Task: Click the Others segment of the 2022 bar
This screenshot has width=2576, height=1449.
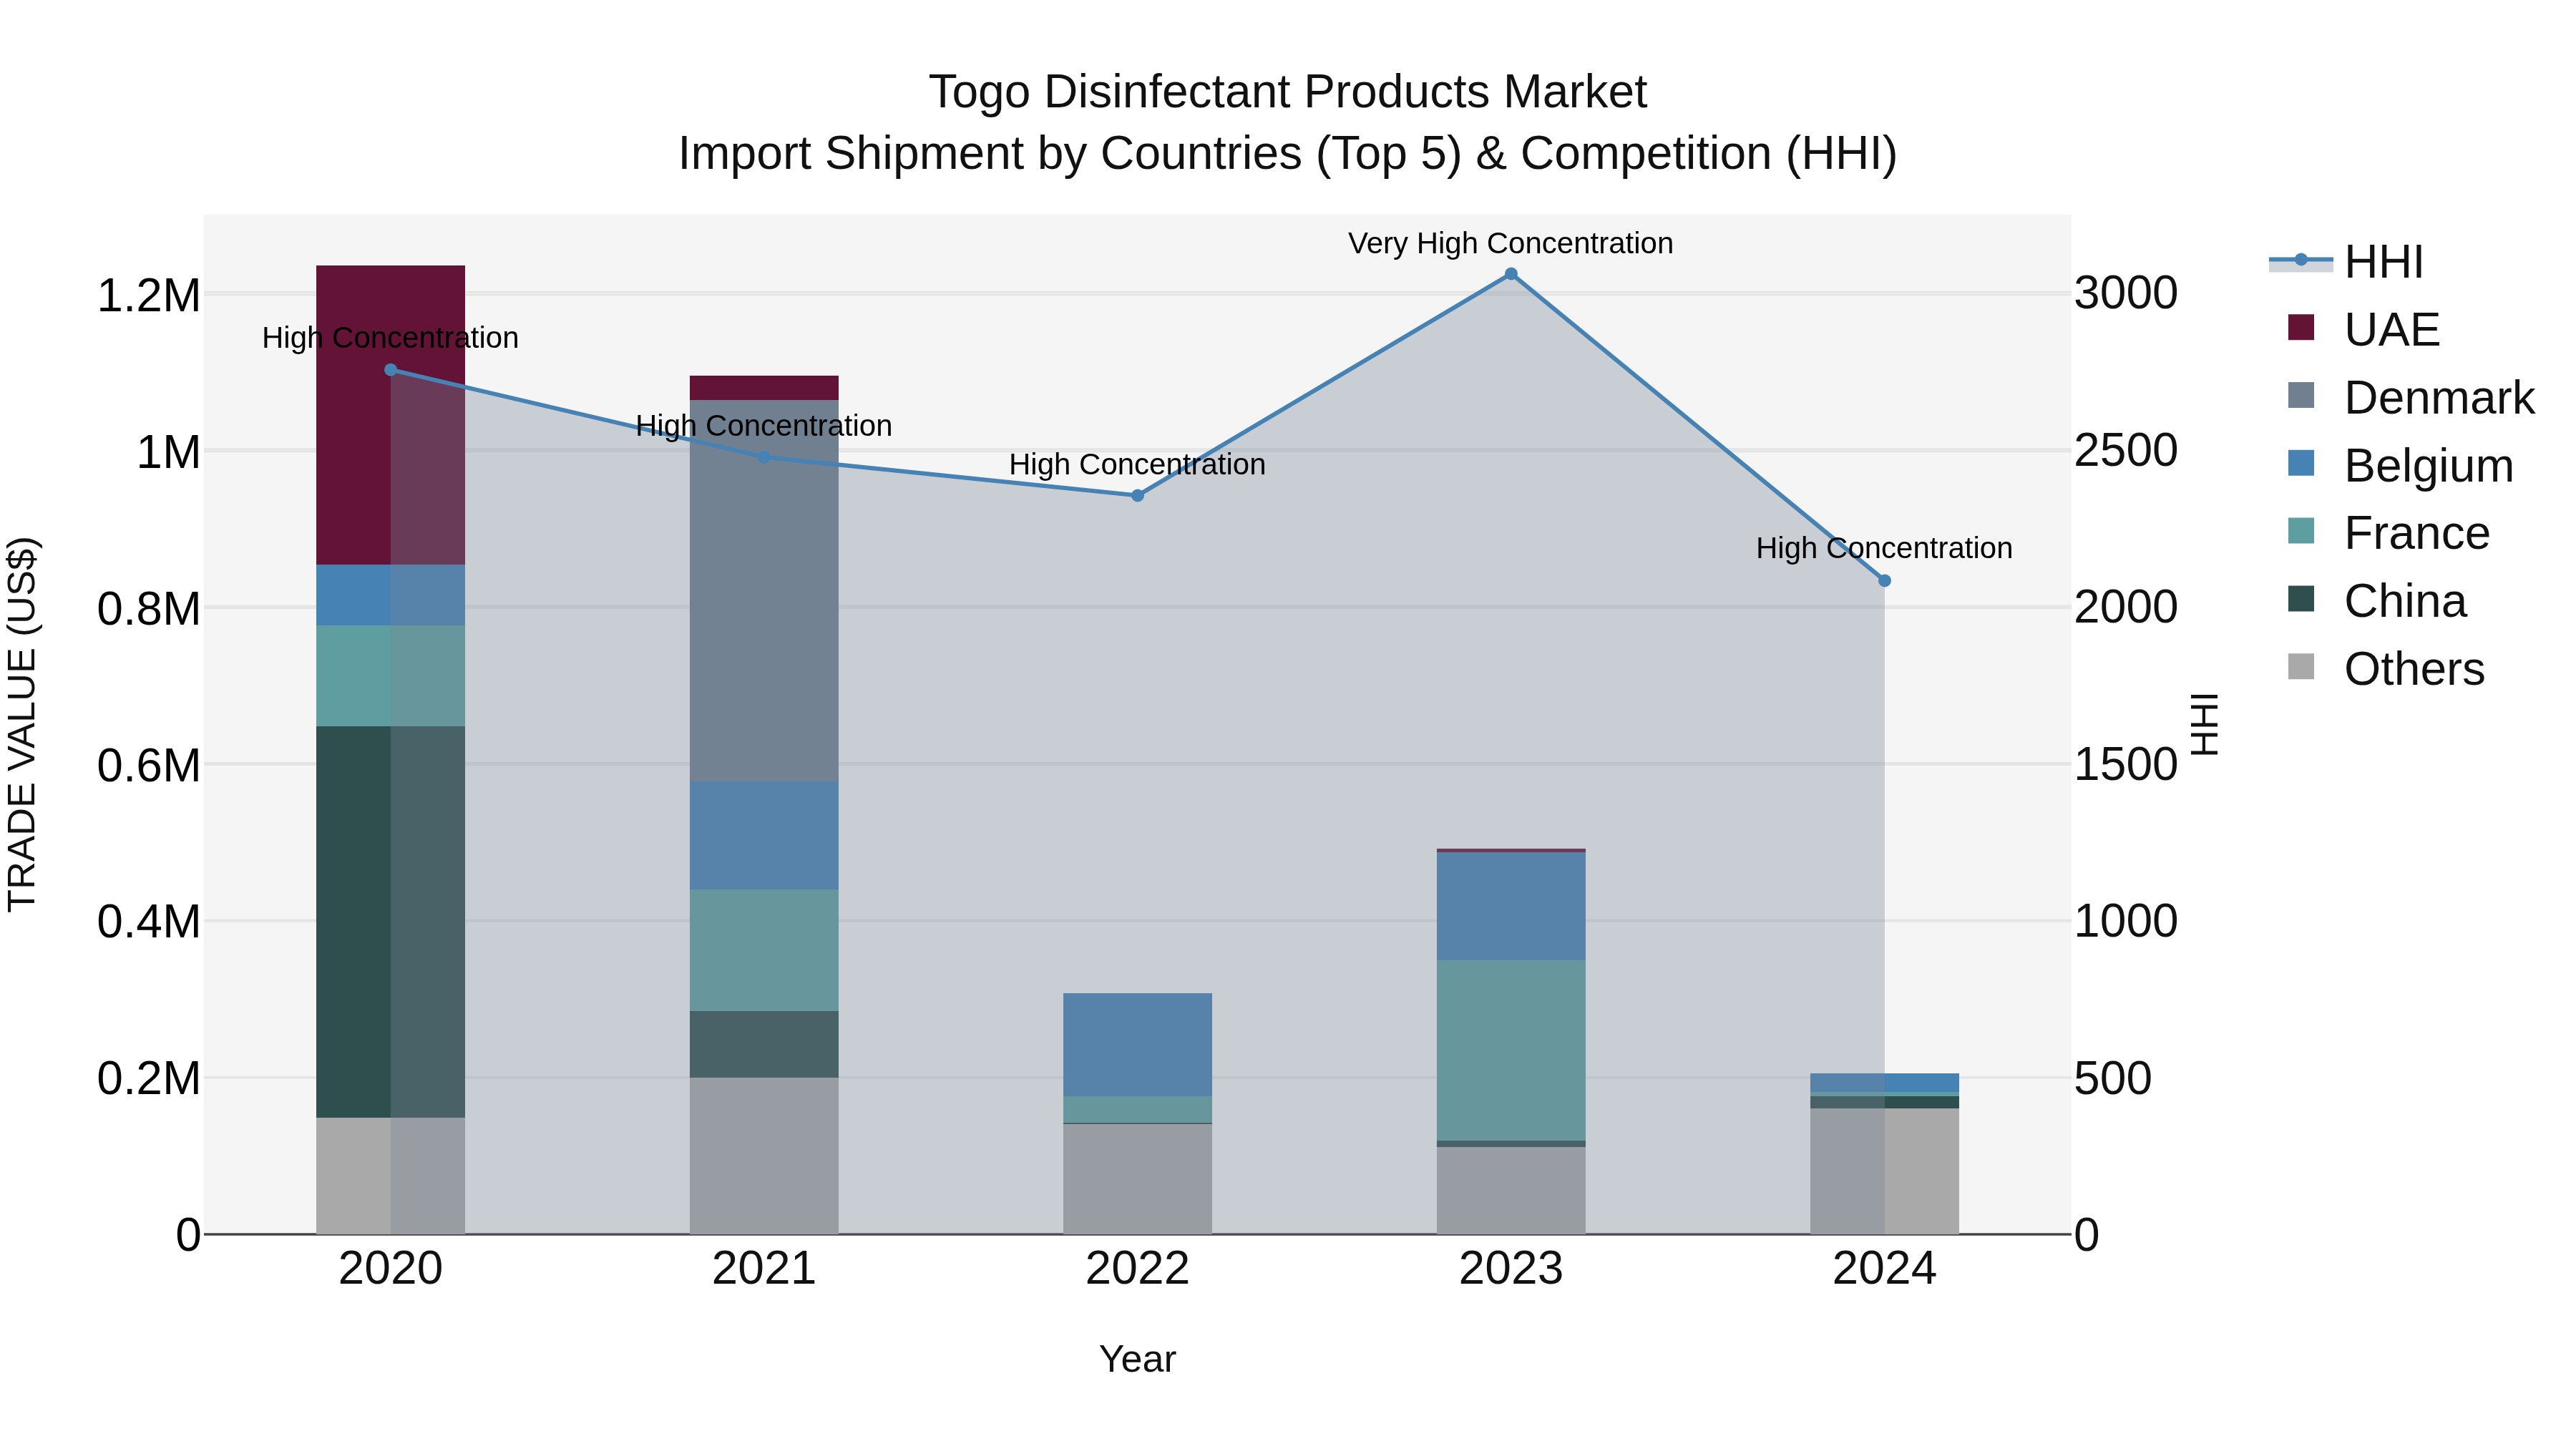Action: pos(1137,1180)
